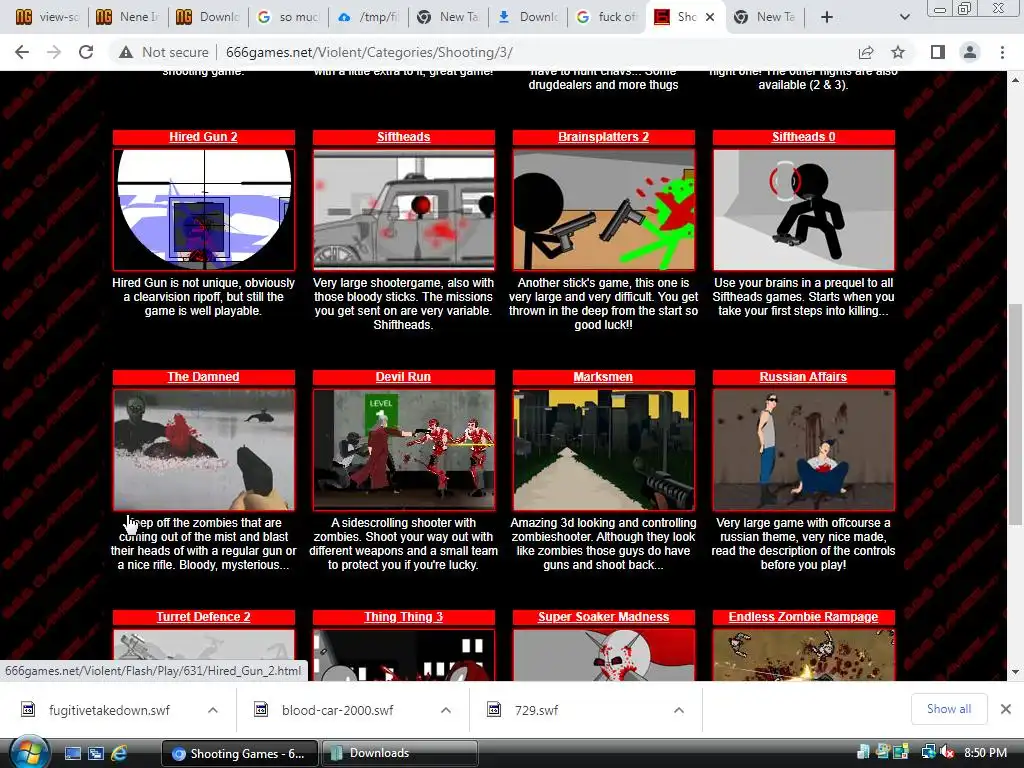Launch Internet Explorer from quick launch
The width and height of the screenshot is (1024, 768).
pos(119,754)
